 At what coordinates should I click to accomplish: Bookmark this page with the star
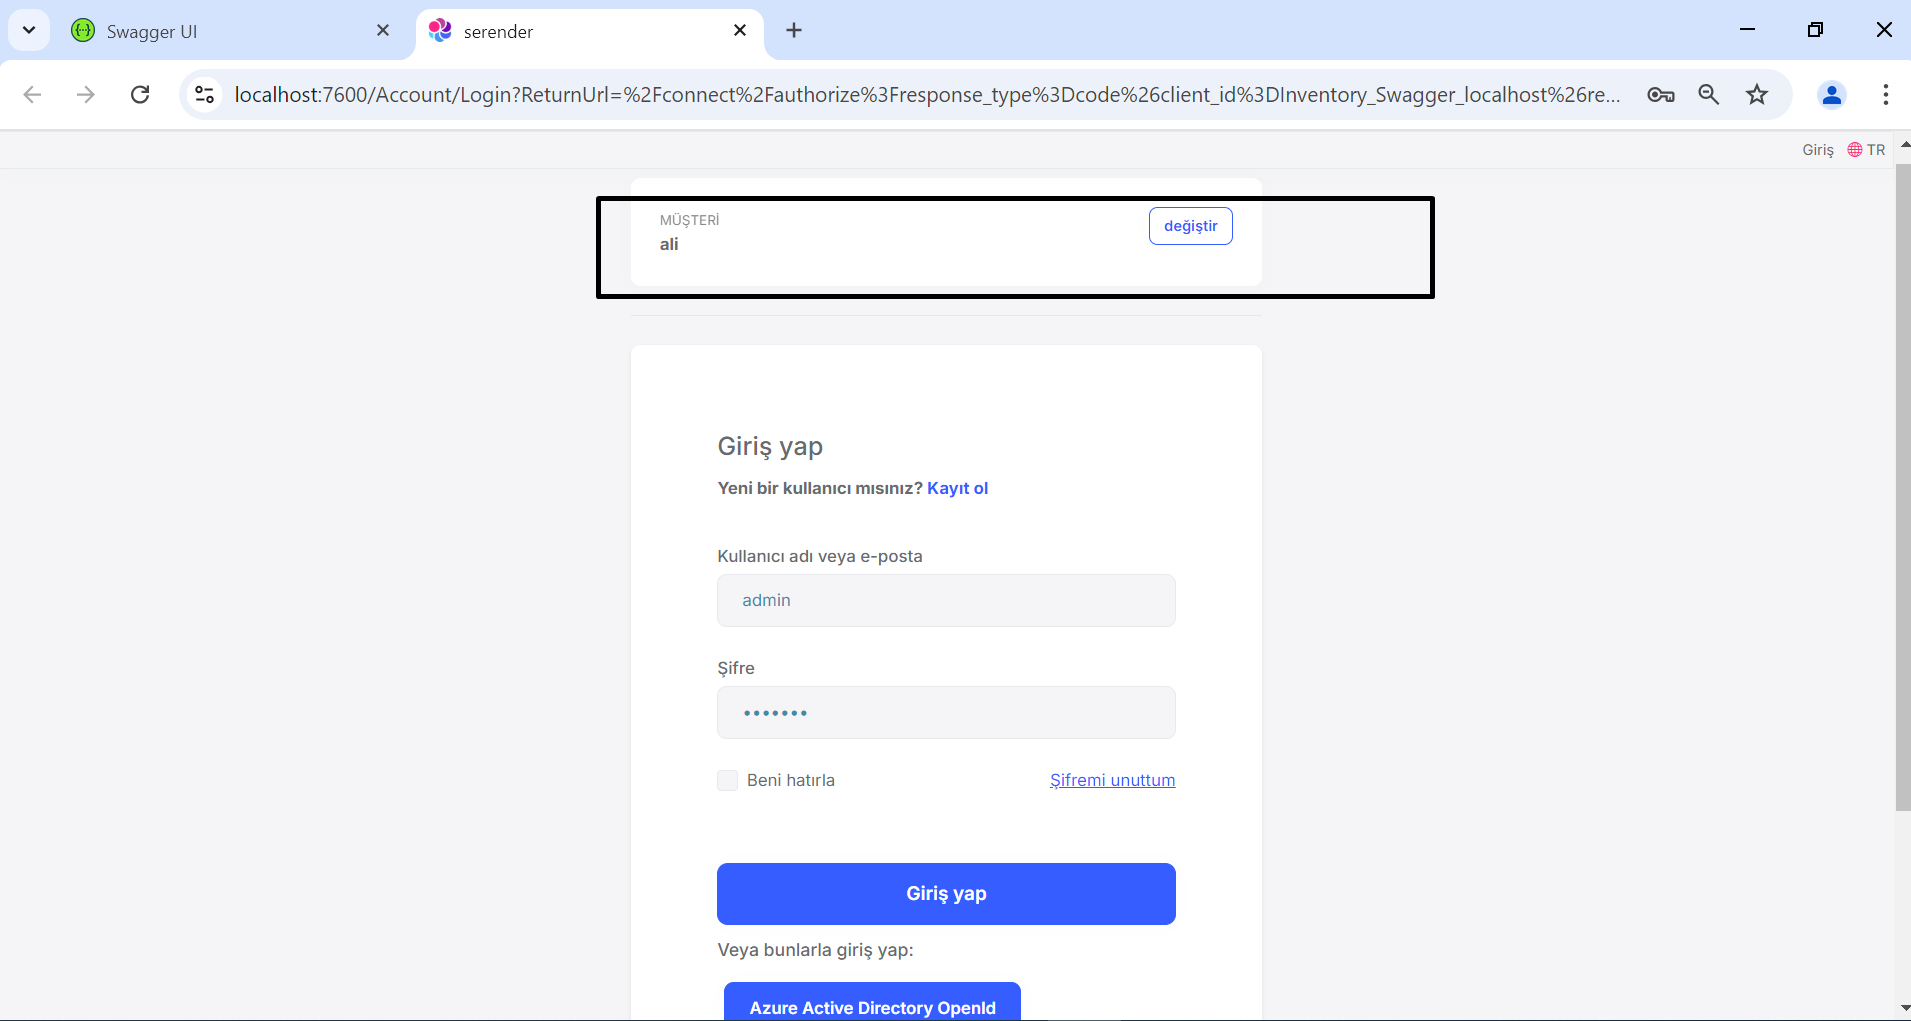pos(1757,95)
